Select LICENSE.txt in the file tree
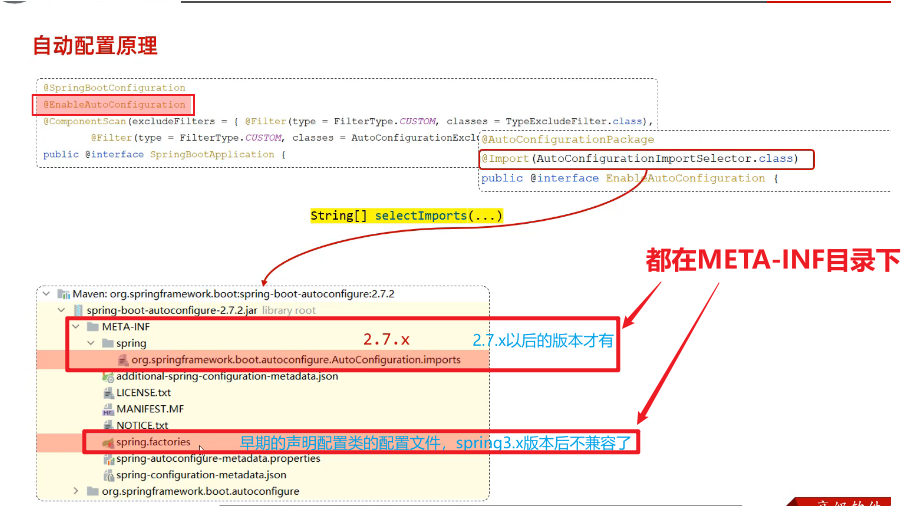924x517 pixels. 143,393
